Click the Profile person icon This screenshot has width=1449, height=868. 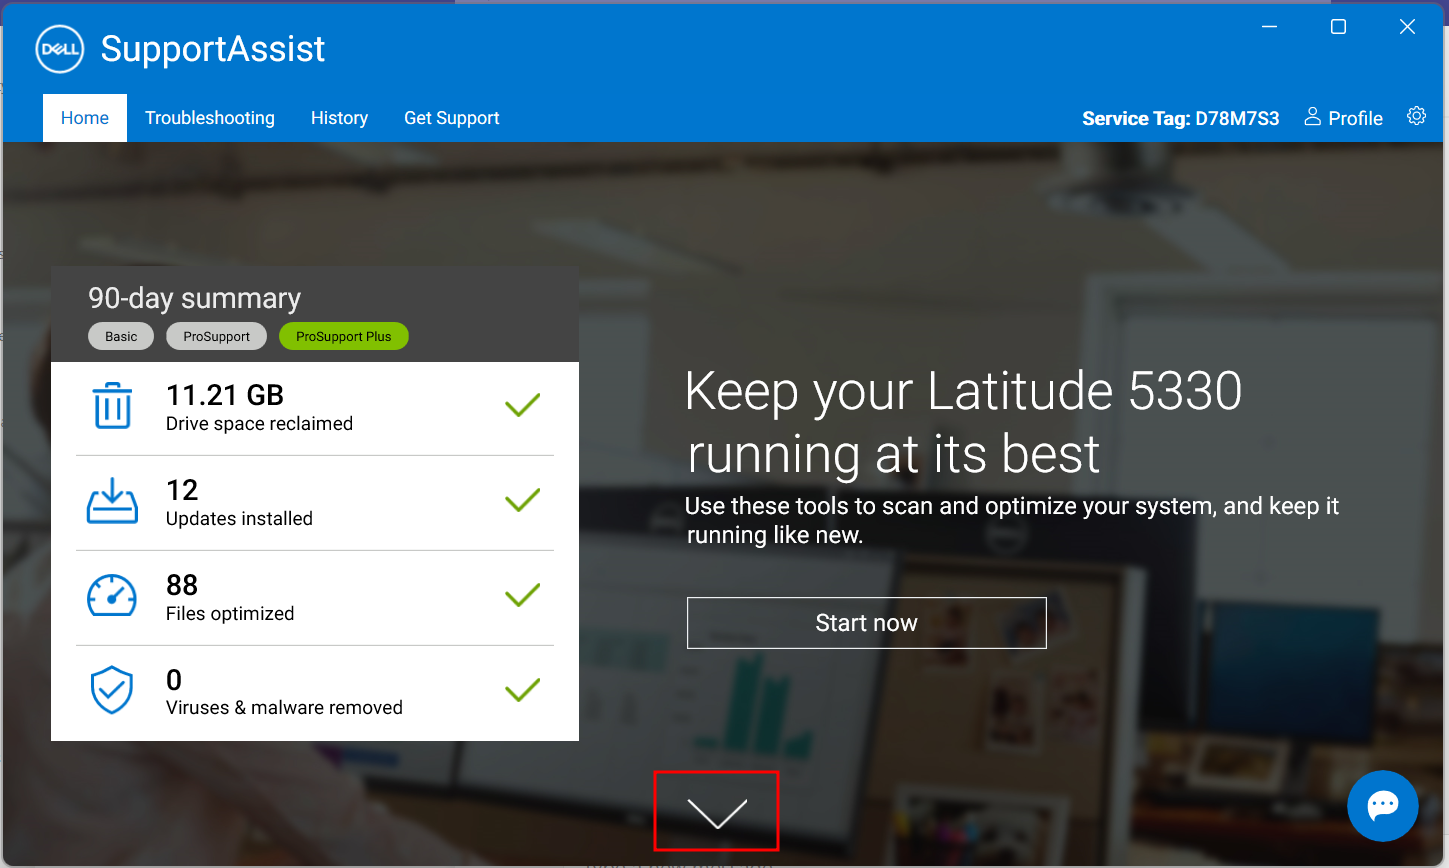(1312, 117)
